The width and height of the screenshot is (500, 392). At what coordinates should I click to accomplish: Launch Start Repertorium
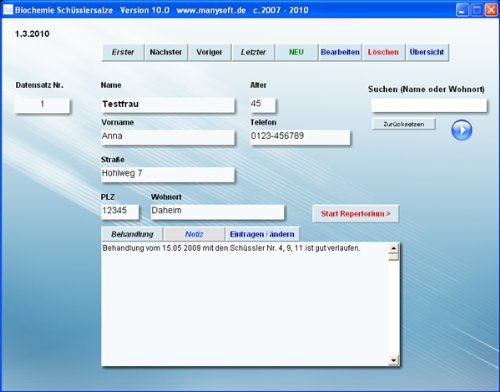[x=356, y=214]
